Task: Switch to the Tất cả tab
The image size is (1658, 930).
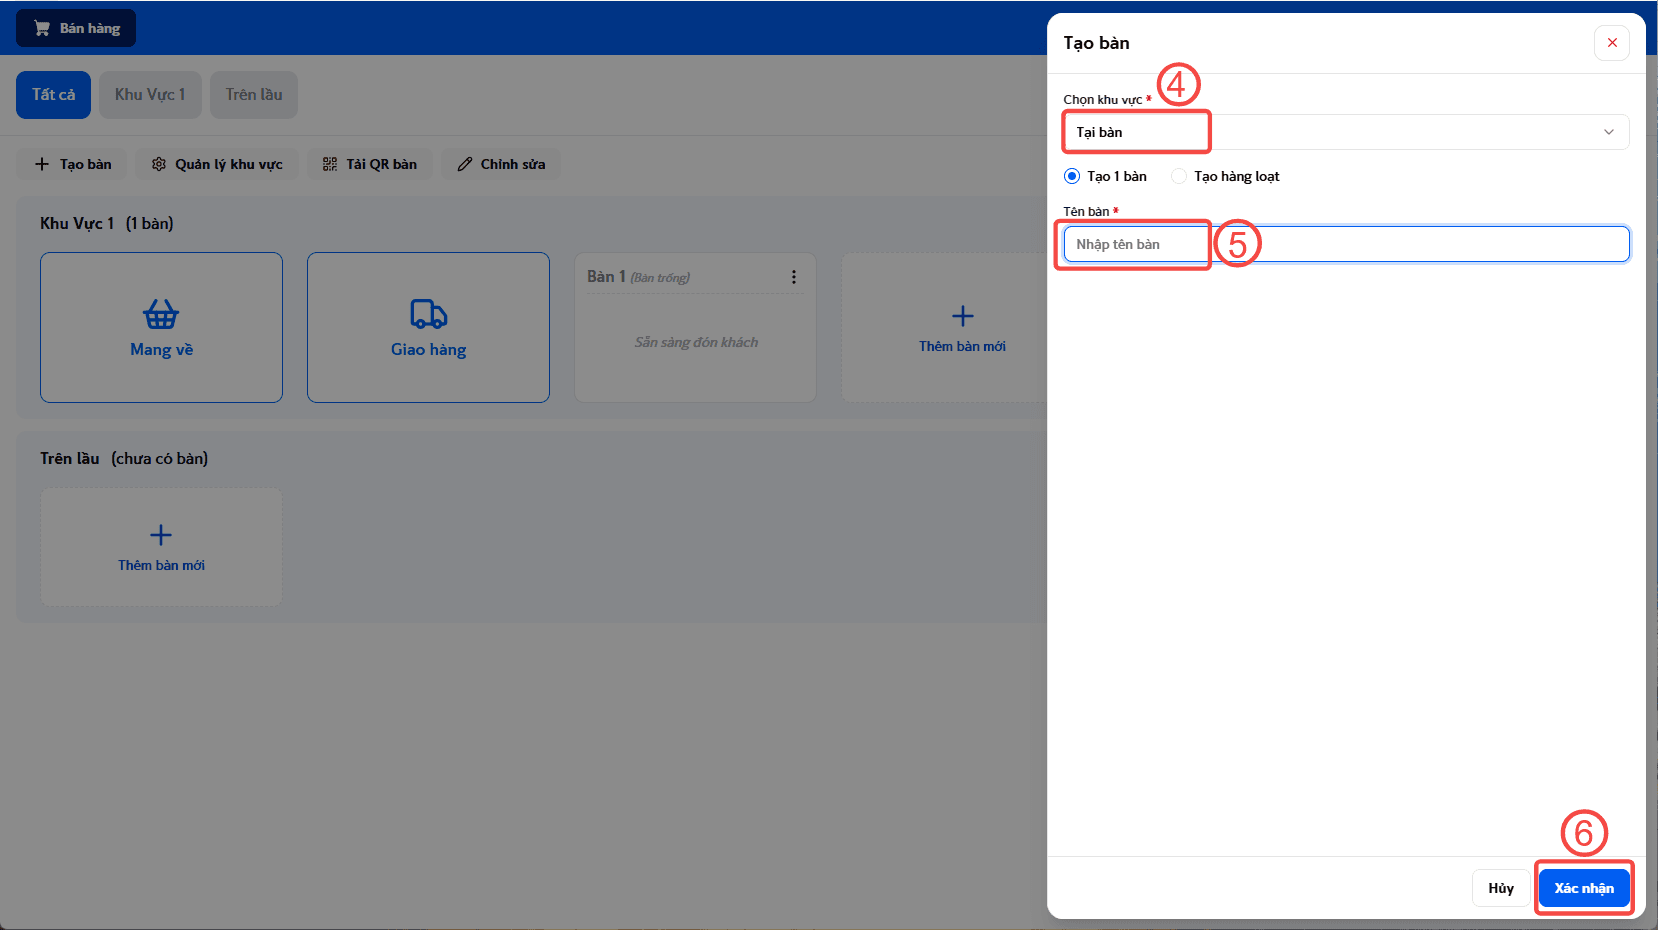Action: [54, 95]
